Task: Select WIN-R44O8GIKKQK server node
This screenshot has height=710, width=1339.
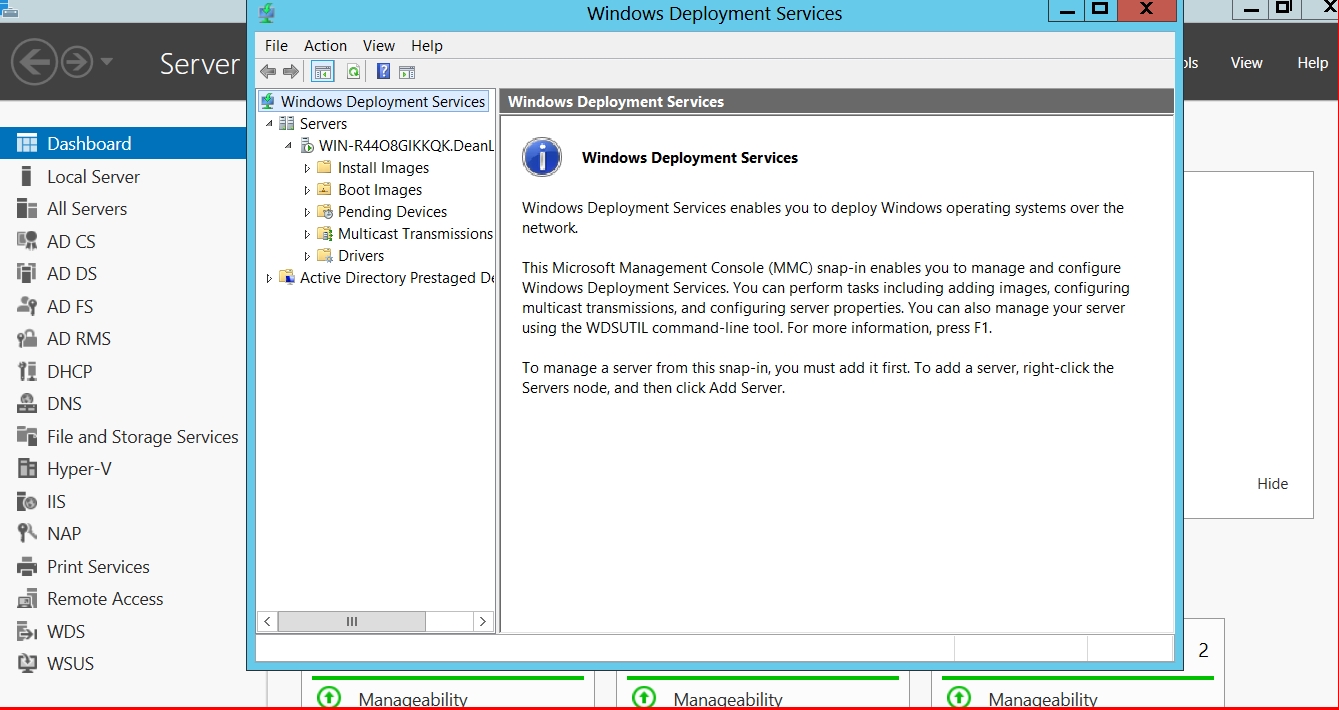Action: 406,146
